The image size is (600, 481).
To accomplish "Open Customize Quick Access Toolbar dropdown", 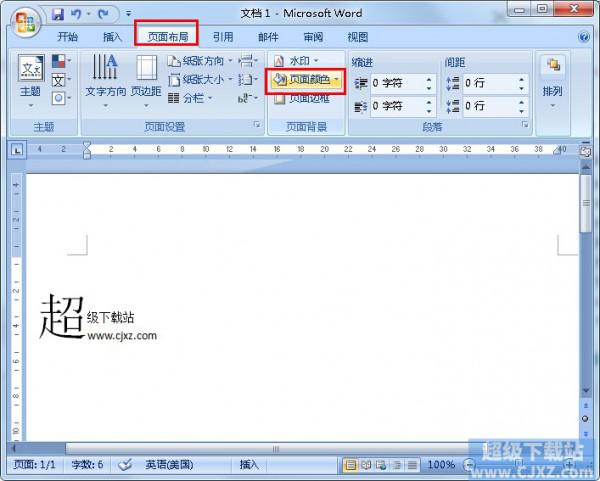I will pyautogui.click(x=129, y=14).
